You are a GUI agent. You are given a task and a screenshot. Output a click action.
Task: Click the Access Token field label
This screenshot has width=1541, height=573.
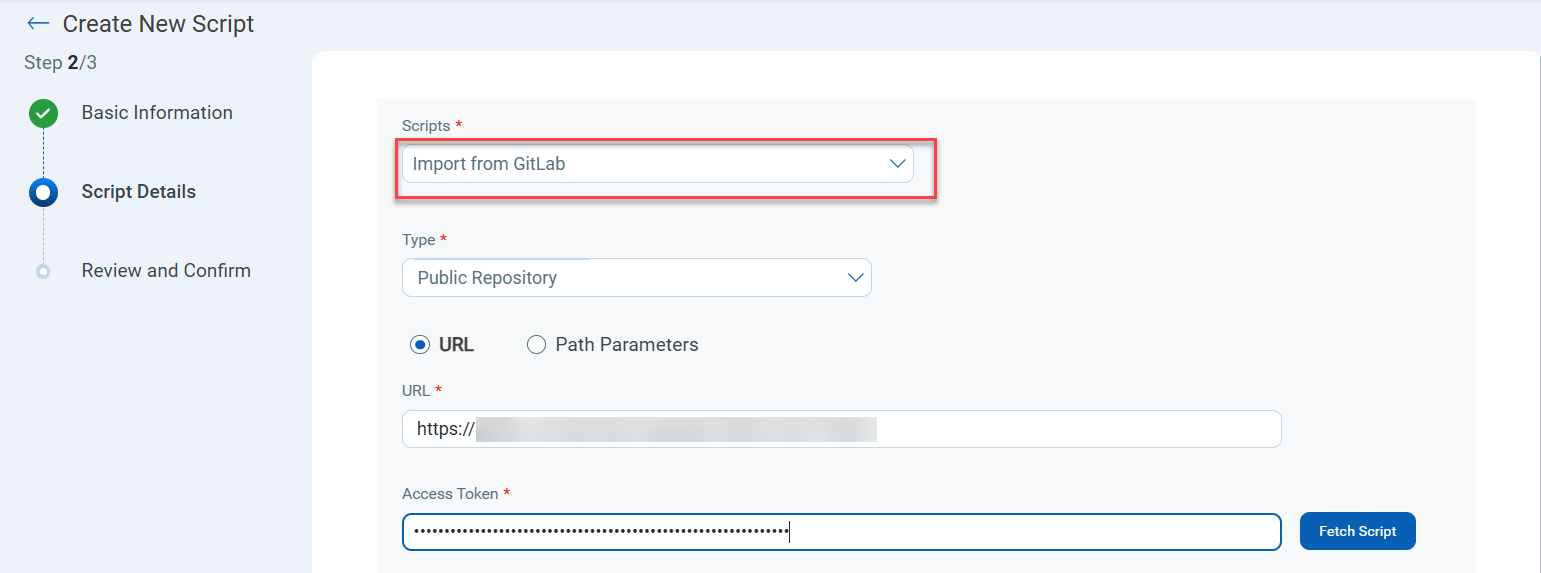449,494
